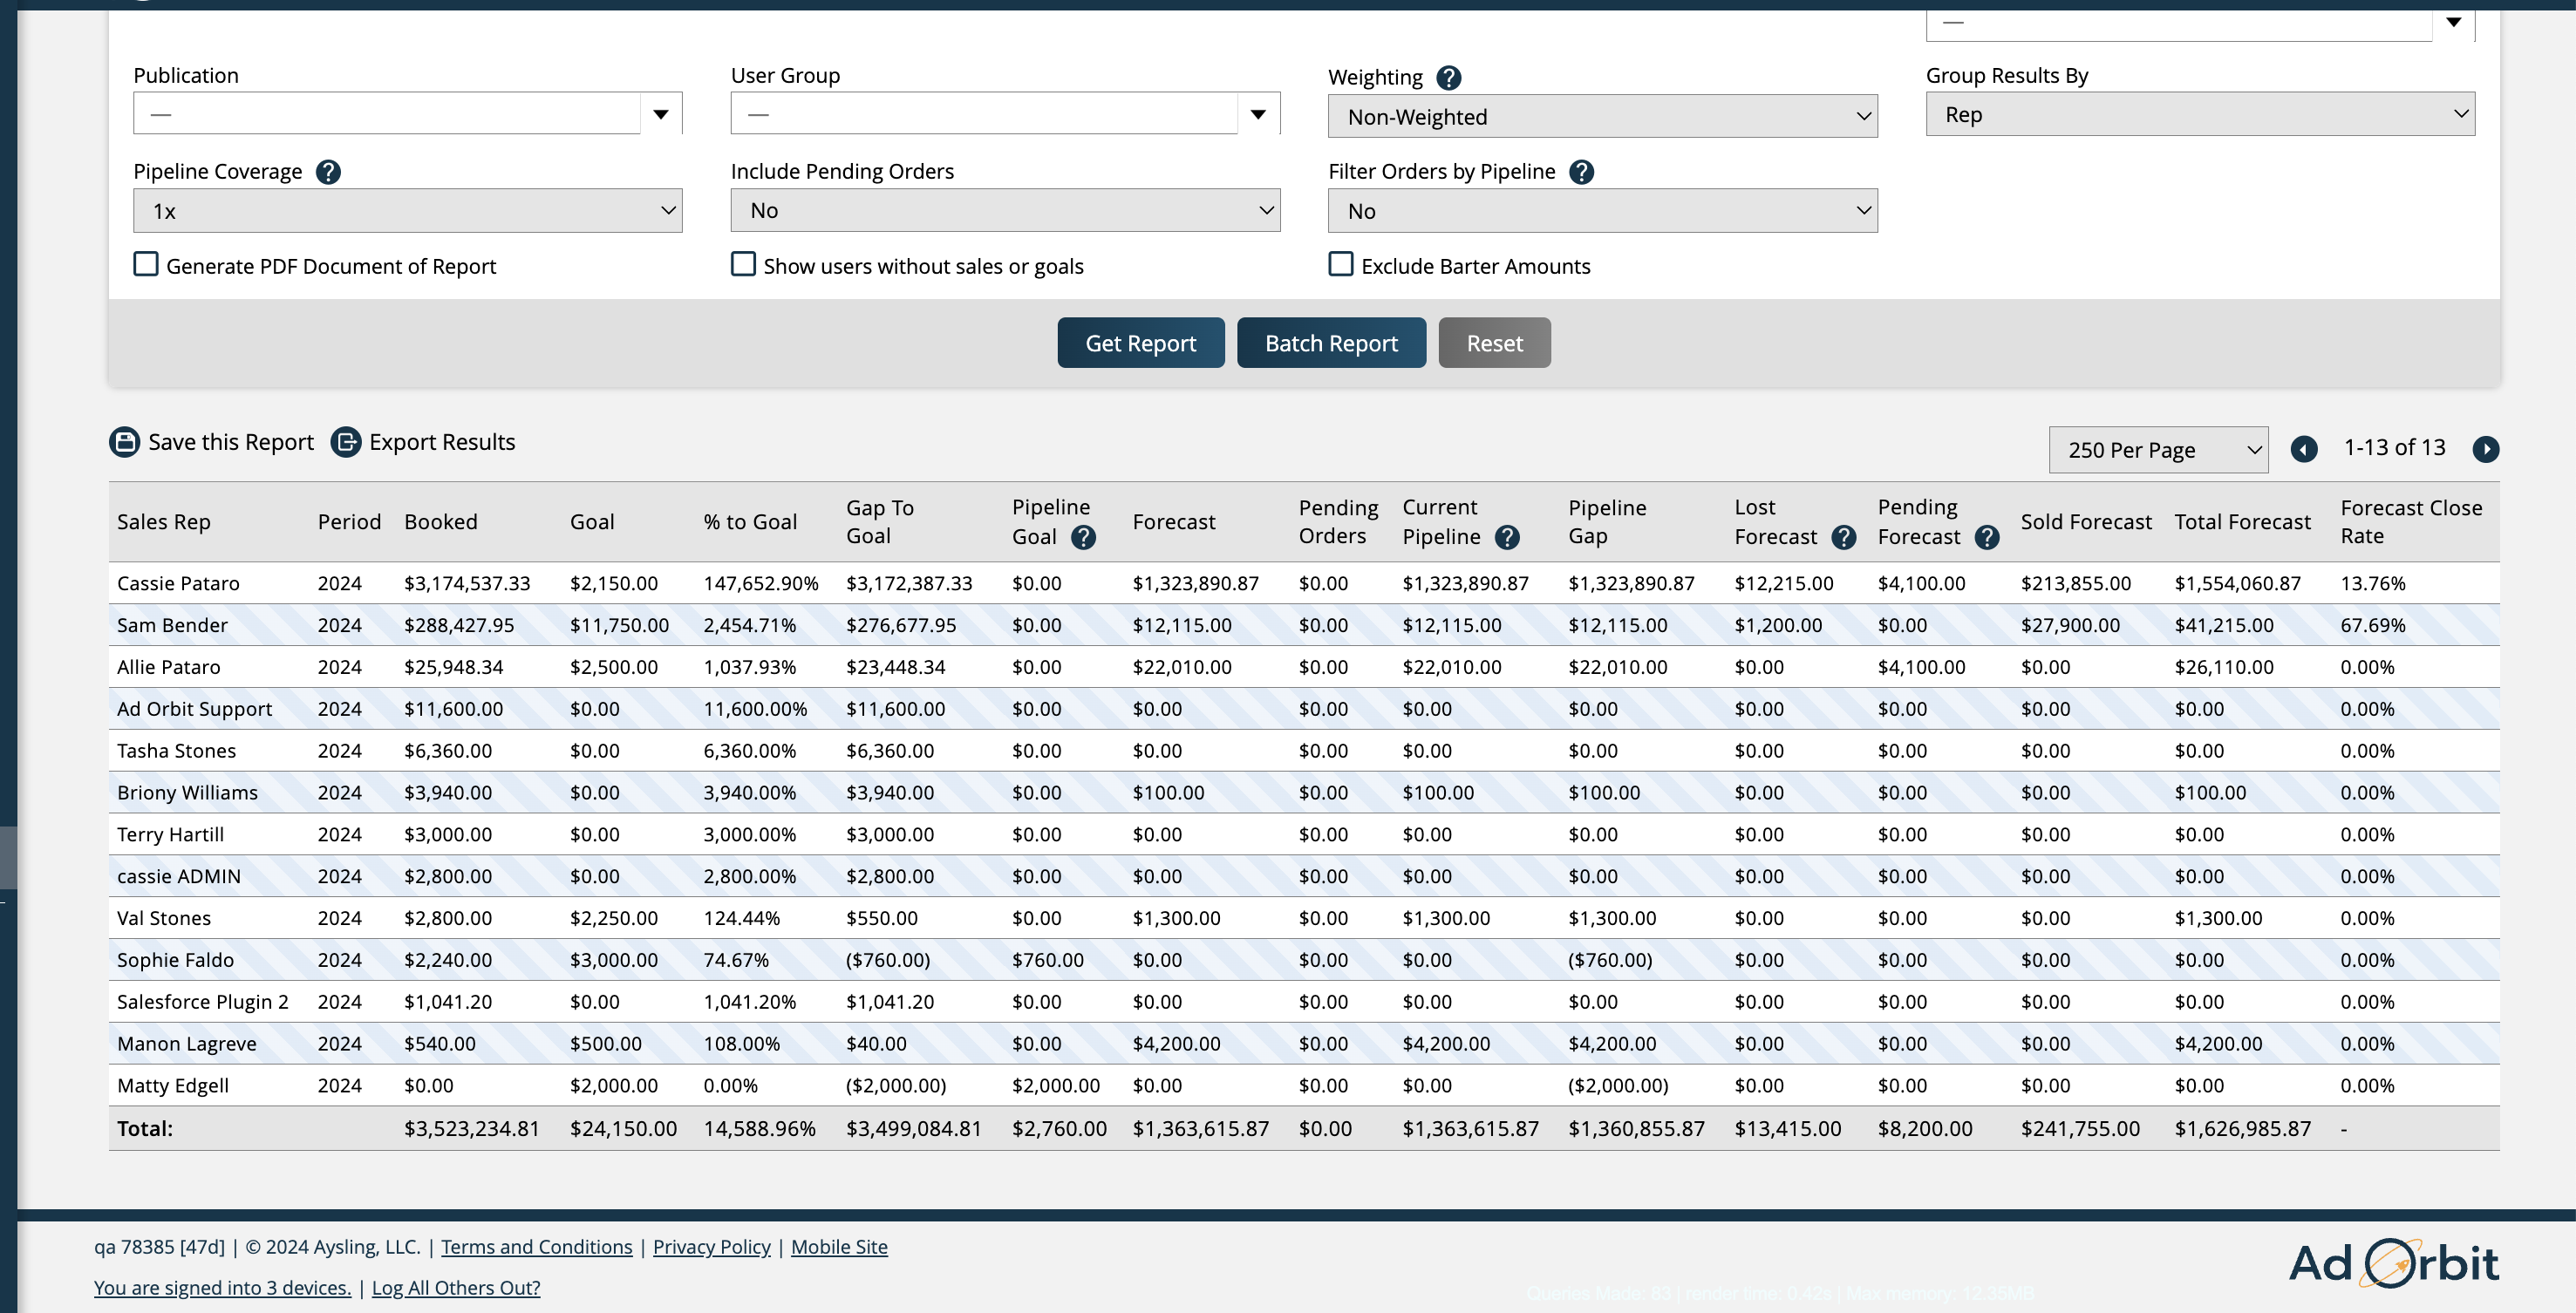Click Log All Others Out link
2576x1313 pixels.
(x=456, y=1287)
